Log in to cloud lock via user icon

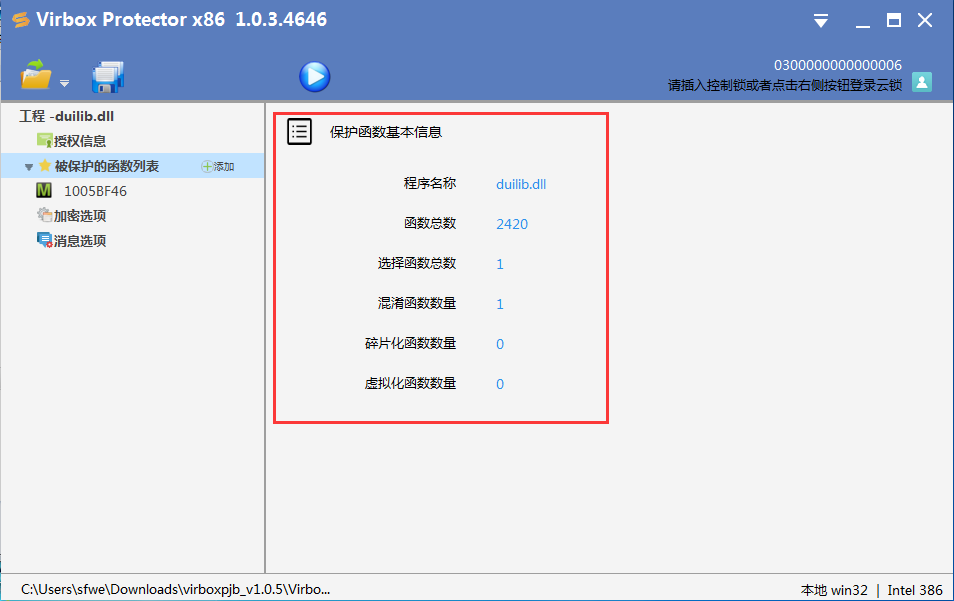coord(922,82)
